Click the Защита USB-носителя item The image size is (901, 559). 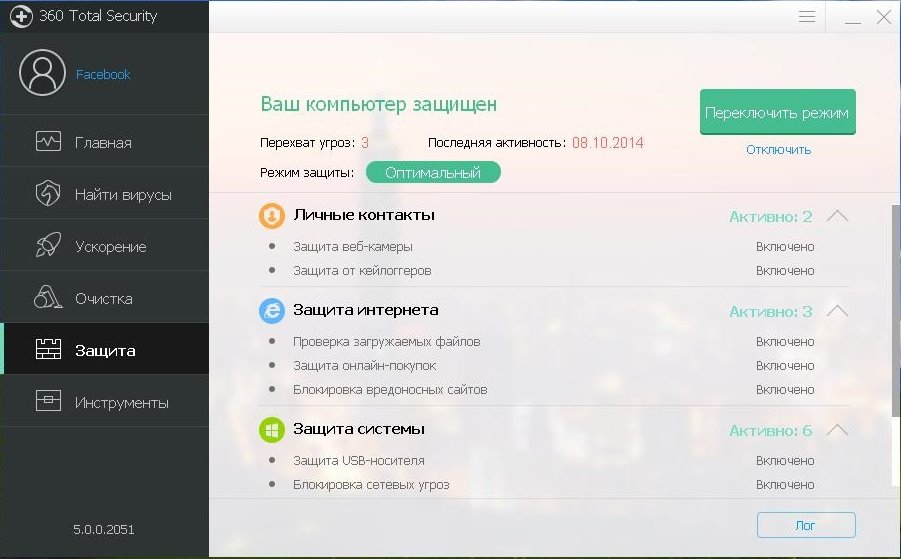coord(359,461)
